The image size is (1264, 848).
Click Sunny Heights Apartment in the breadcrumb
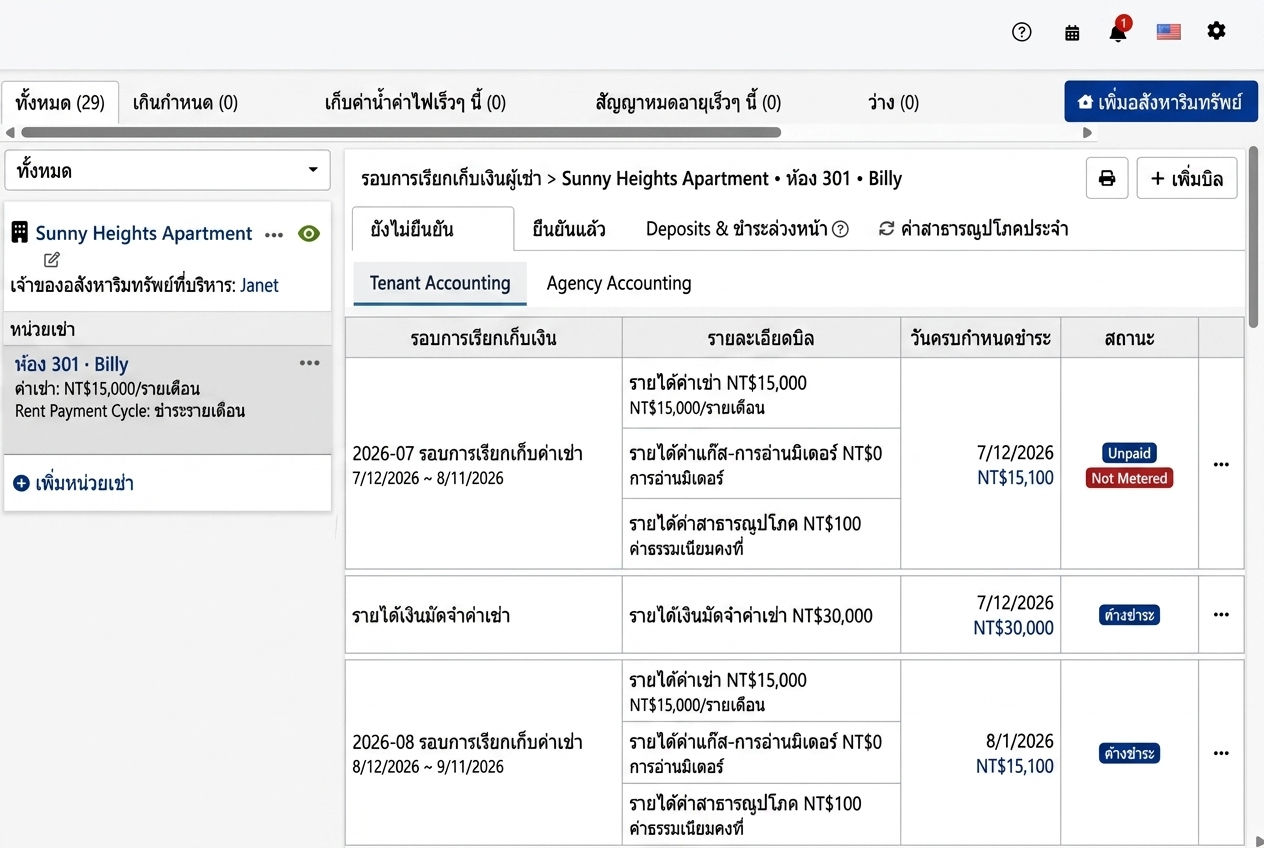(665, 179)
